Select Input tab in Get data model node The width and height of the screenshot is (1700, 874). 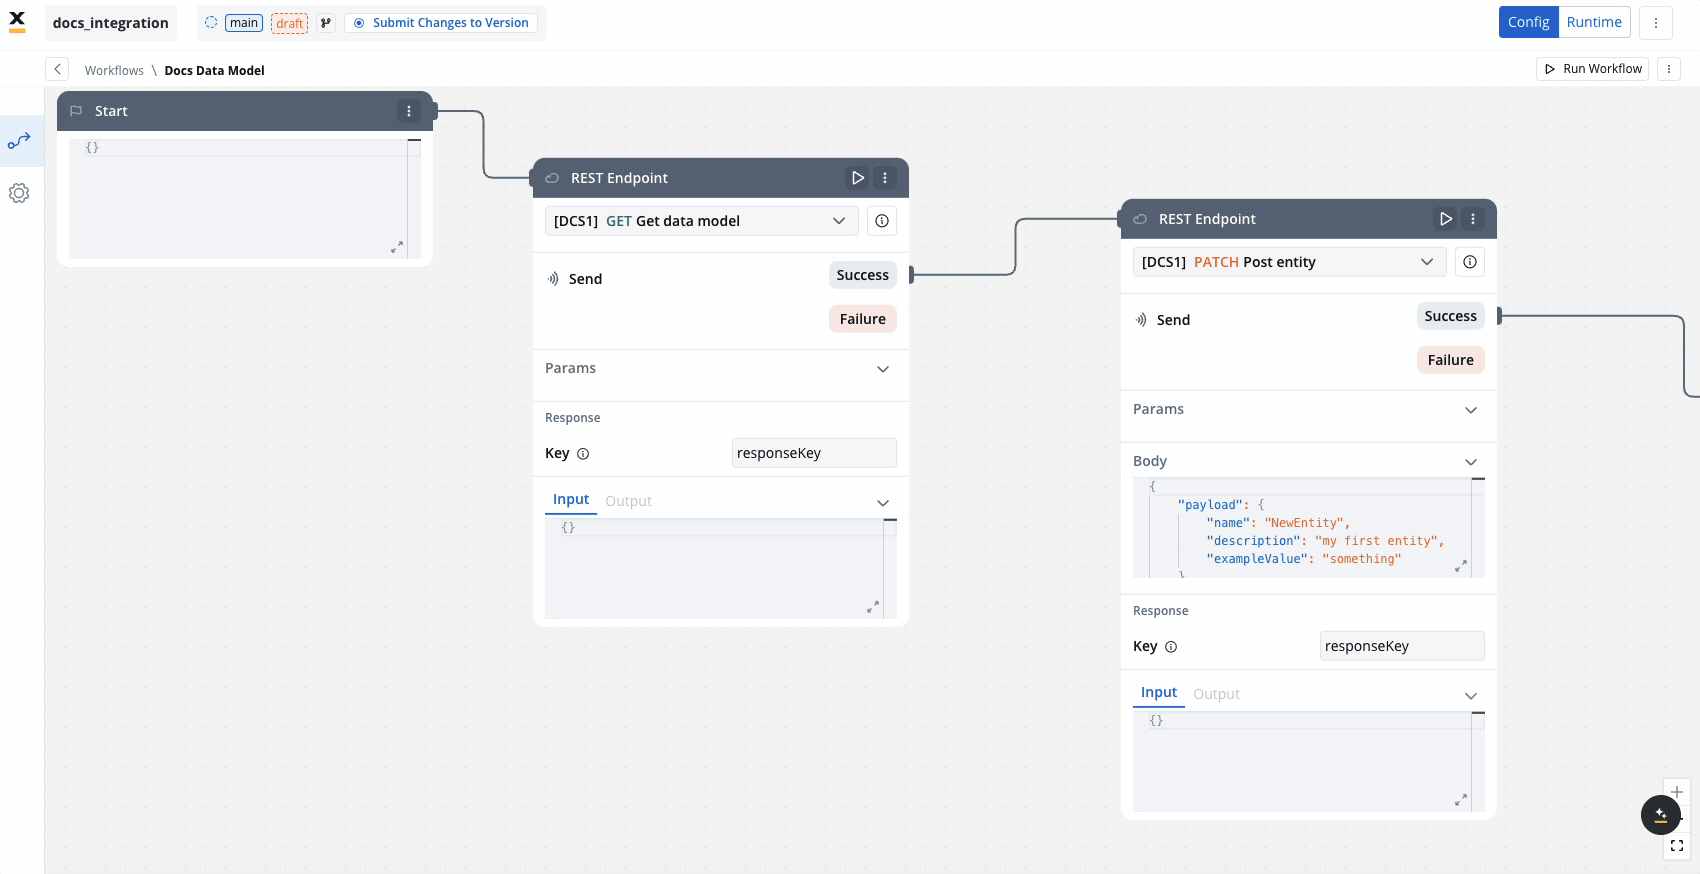pyautogui.click(x=571, y=500)
